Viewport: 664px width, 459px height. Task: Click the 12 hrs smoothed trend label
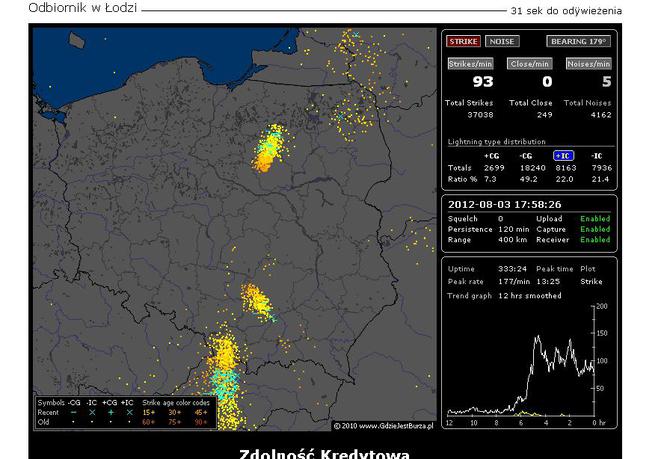(x=530, y=296)
